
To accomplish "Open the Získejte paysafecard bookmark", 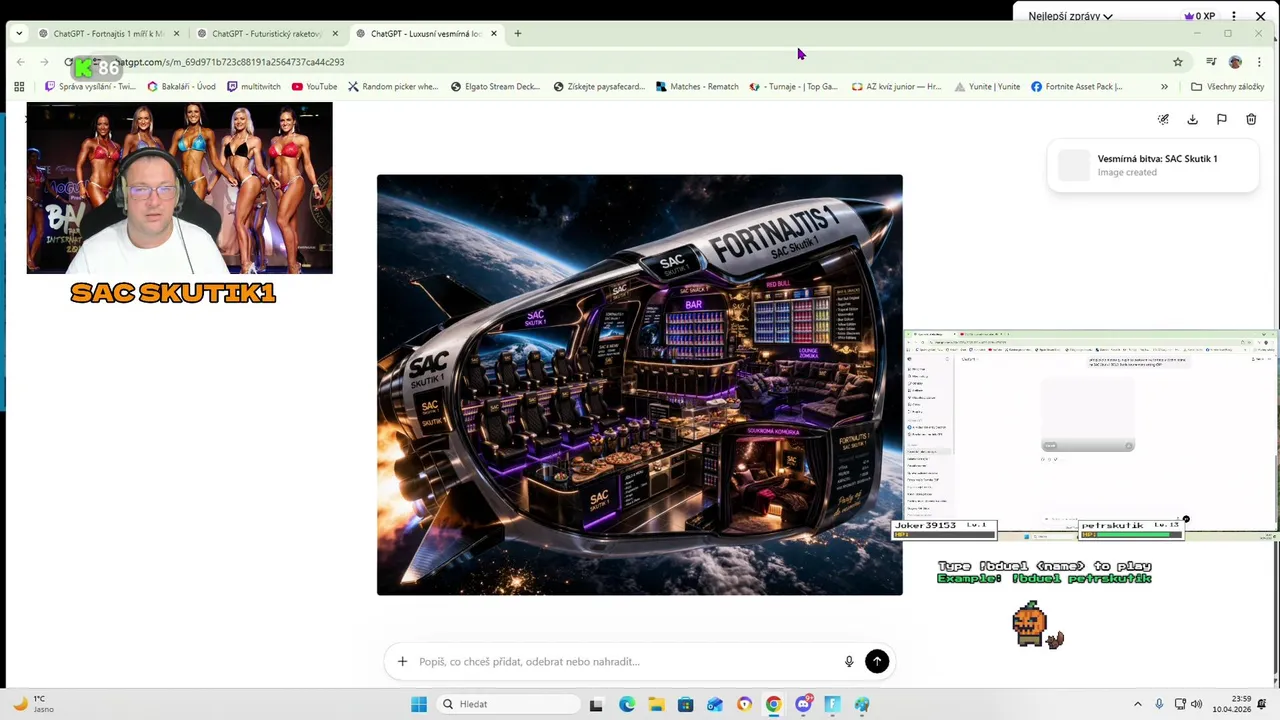I will tap(599, 87).
